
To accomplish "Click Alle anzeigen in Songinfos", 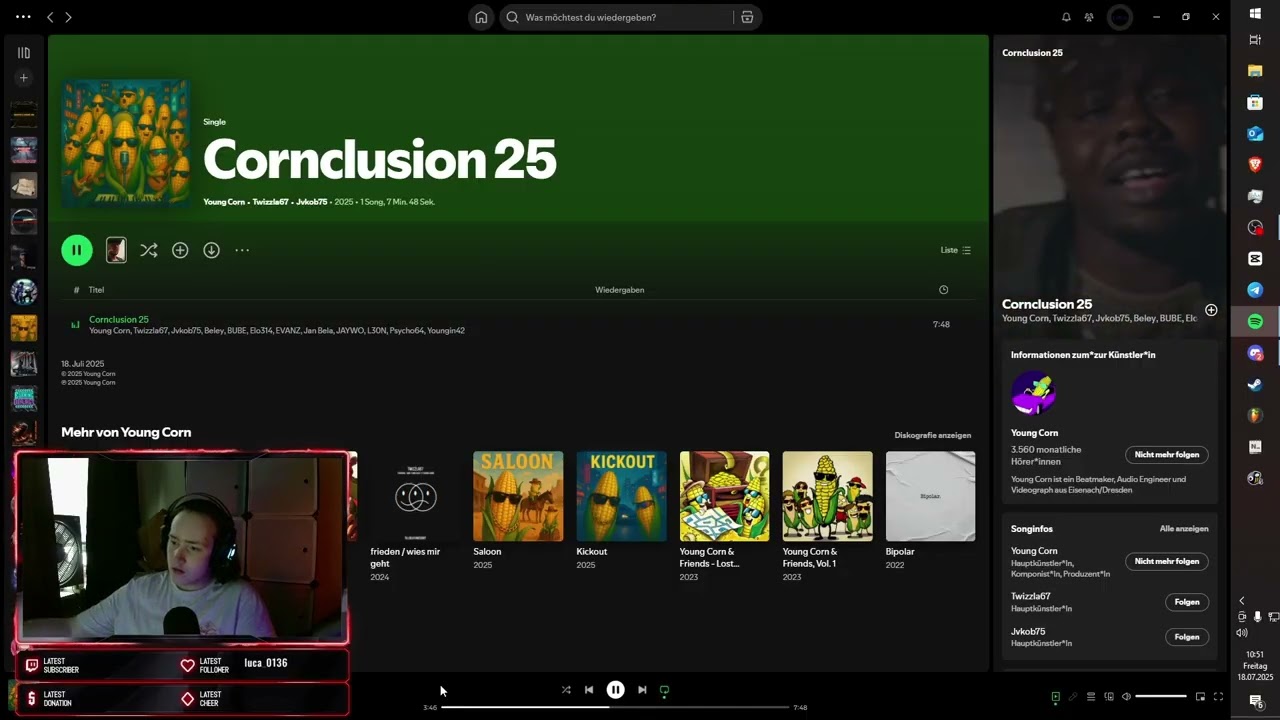I will click(1184, 529).
